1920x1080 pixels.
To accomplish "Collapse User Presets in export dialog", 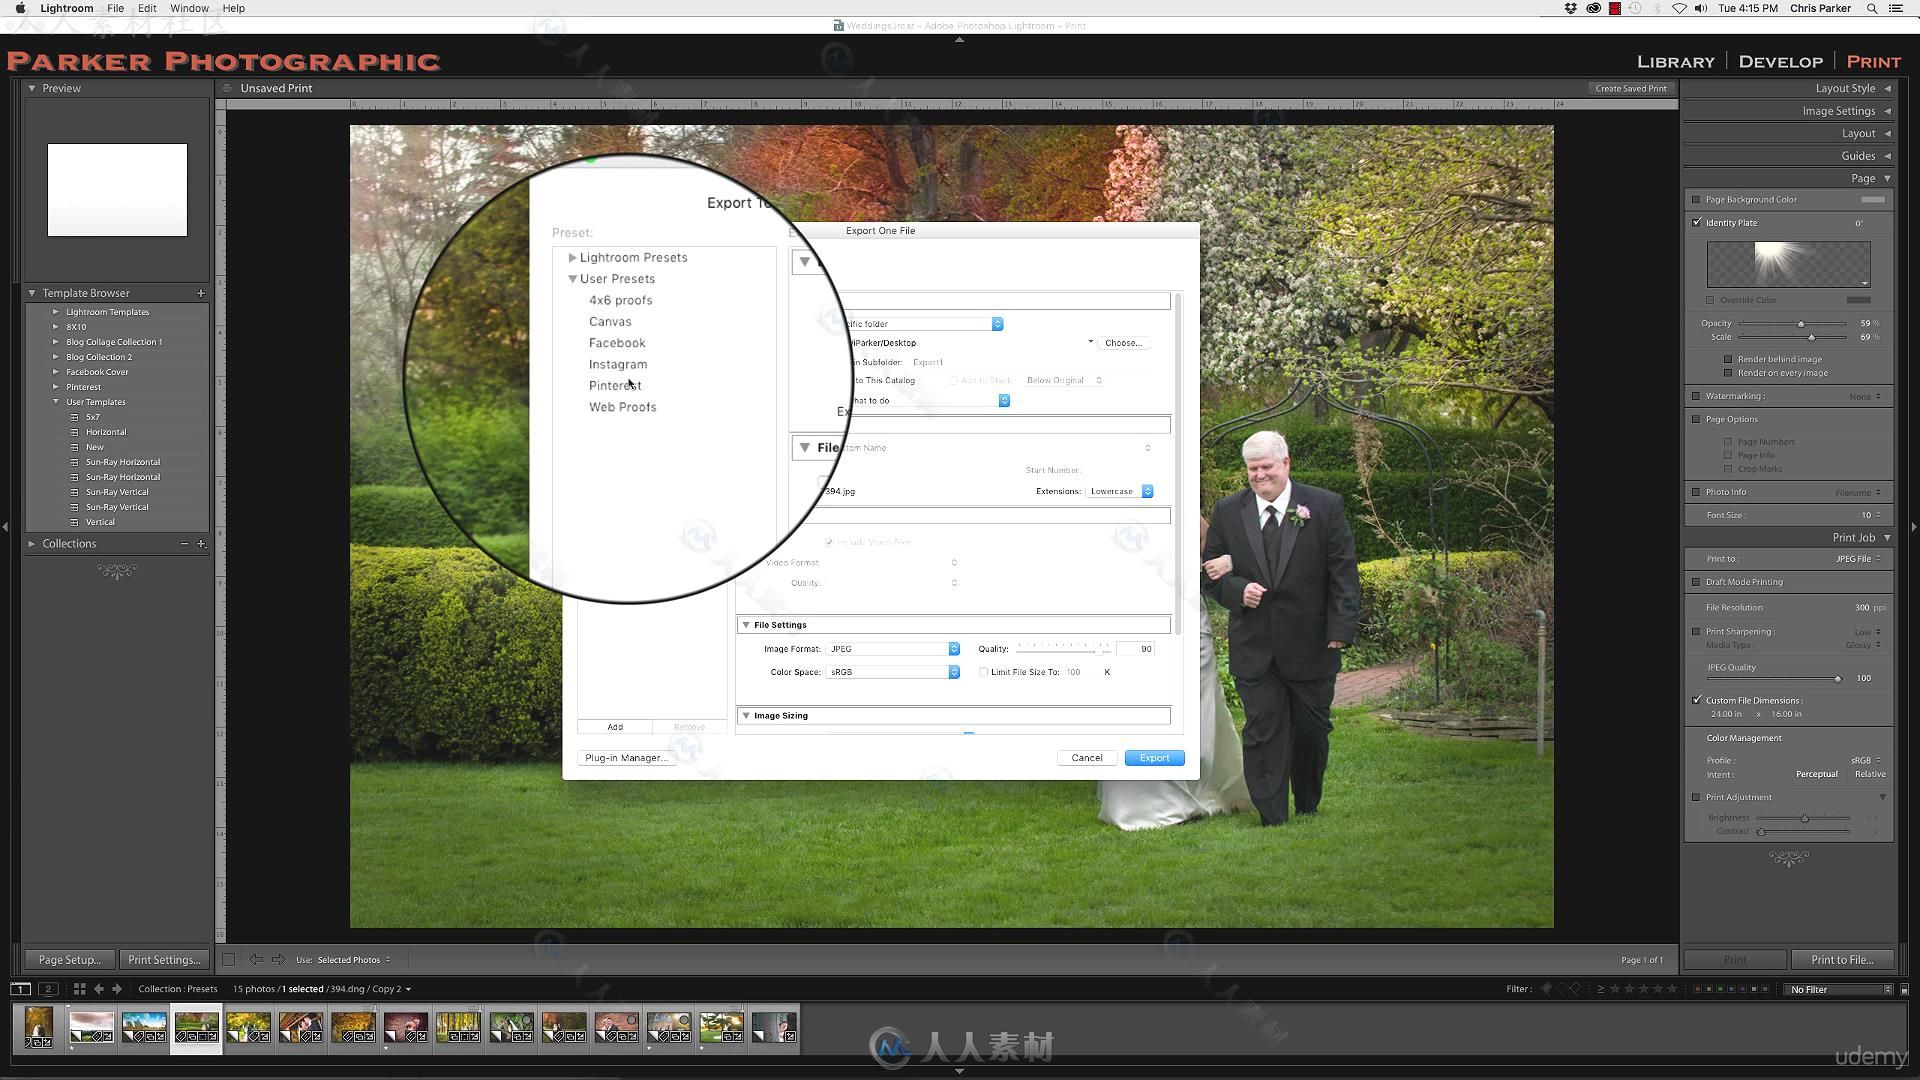I will coord(572,279).
